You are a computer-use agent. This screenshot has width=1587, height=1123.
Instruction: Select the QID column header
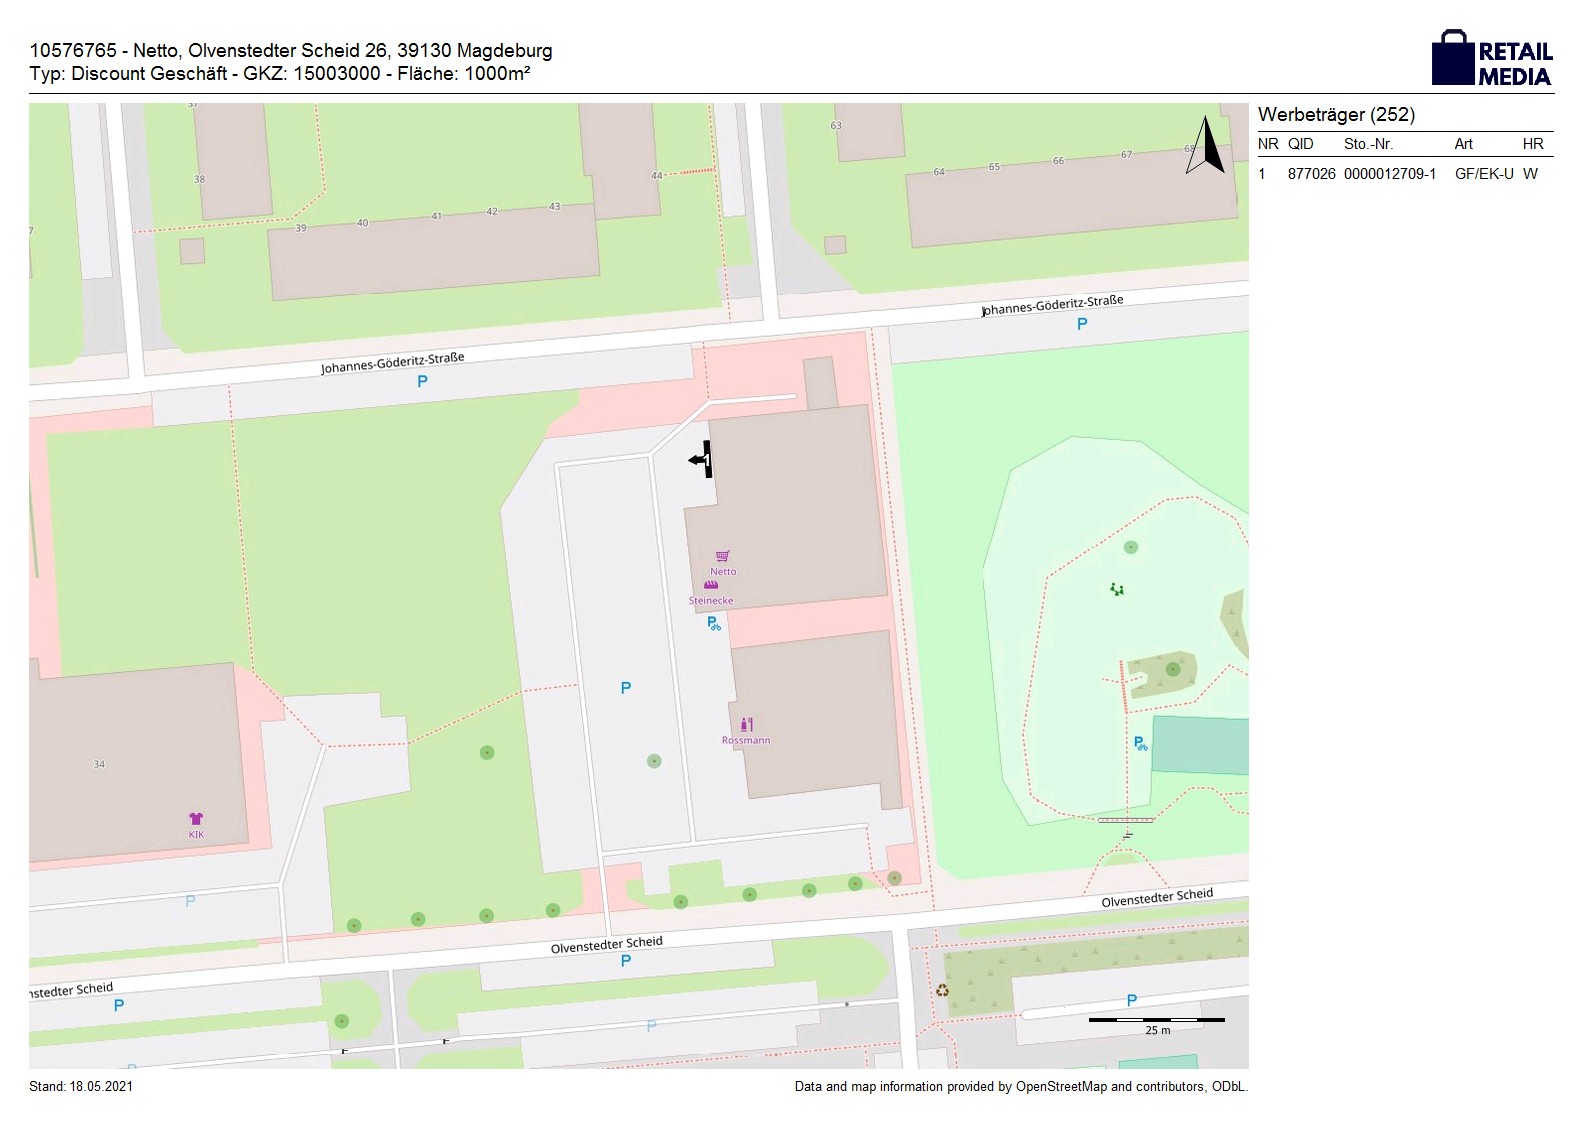[1300, 144]
